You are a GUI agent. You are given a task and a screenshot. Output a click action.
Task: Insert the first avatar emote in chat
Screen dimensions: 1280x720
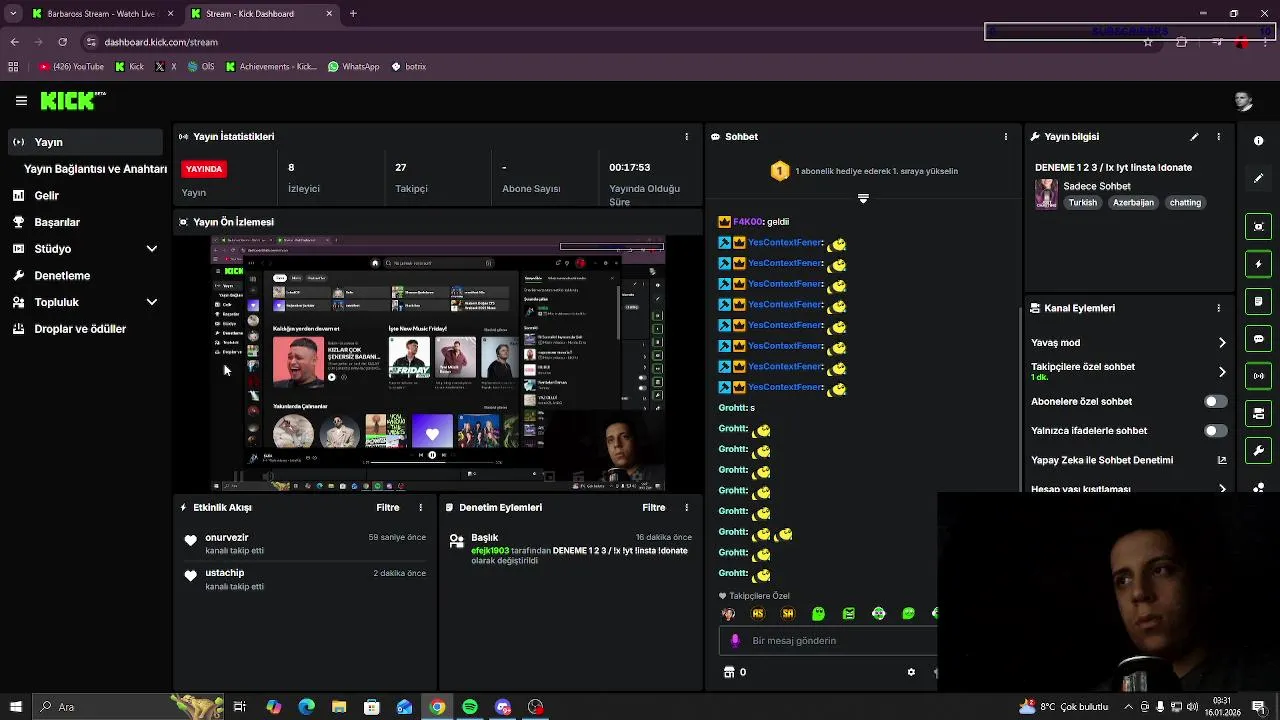coord(728,614)
